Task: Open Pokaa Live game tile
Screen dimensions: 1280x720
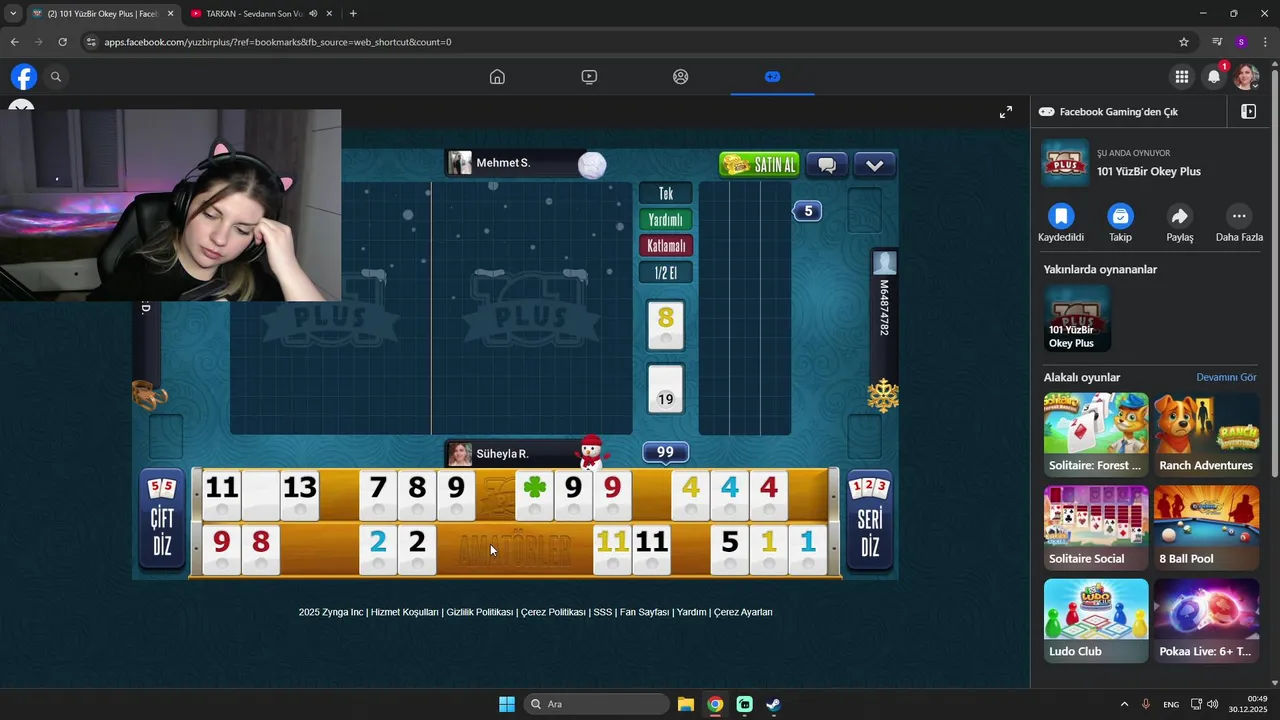Action: click(1206, 620)
